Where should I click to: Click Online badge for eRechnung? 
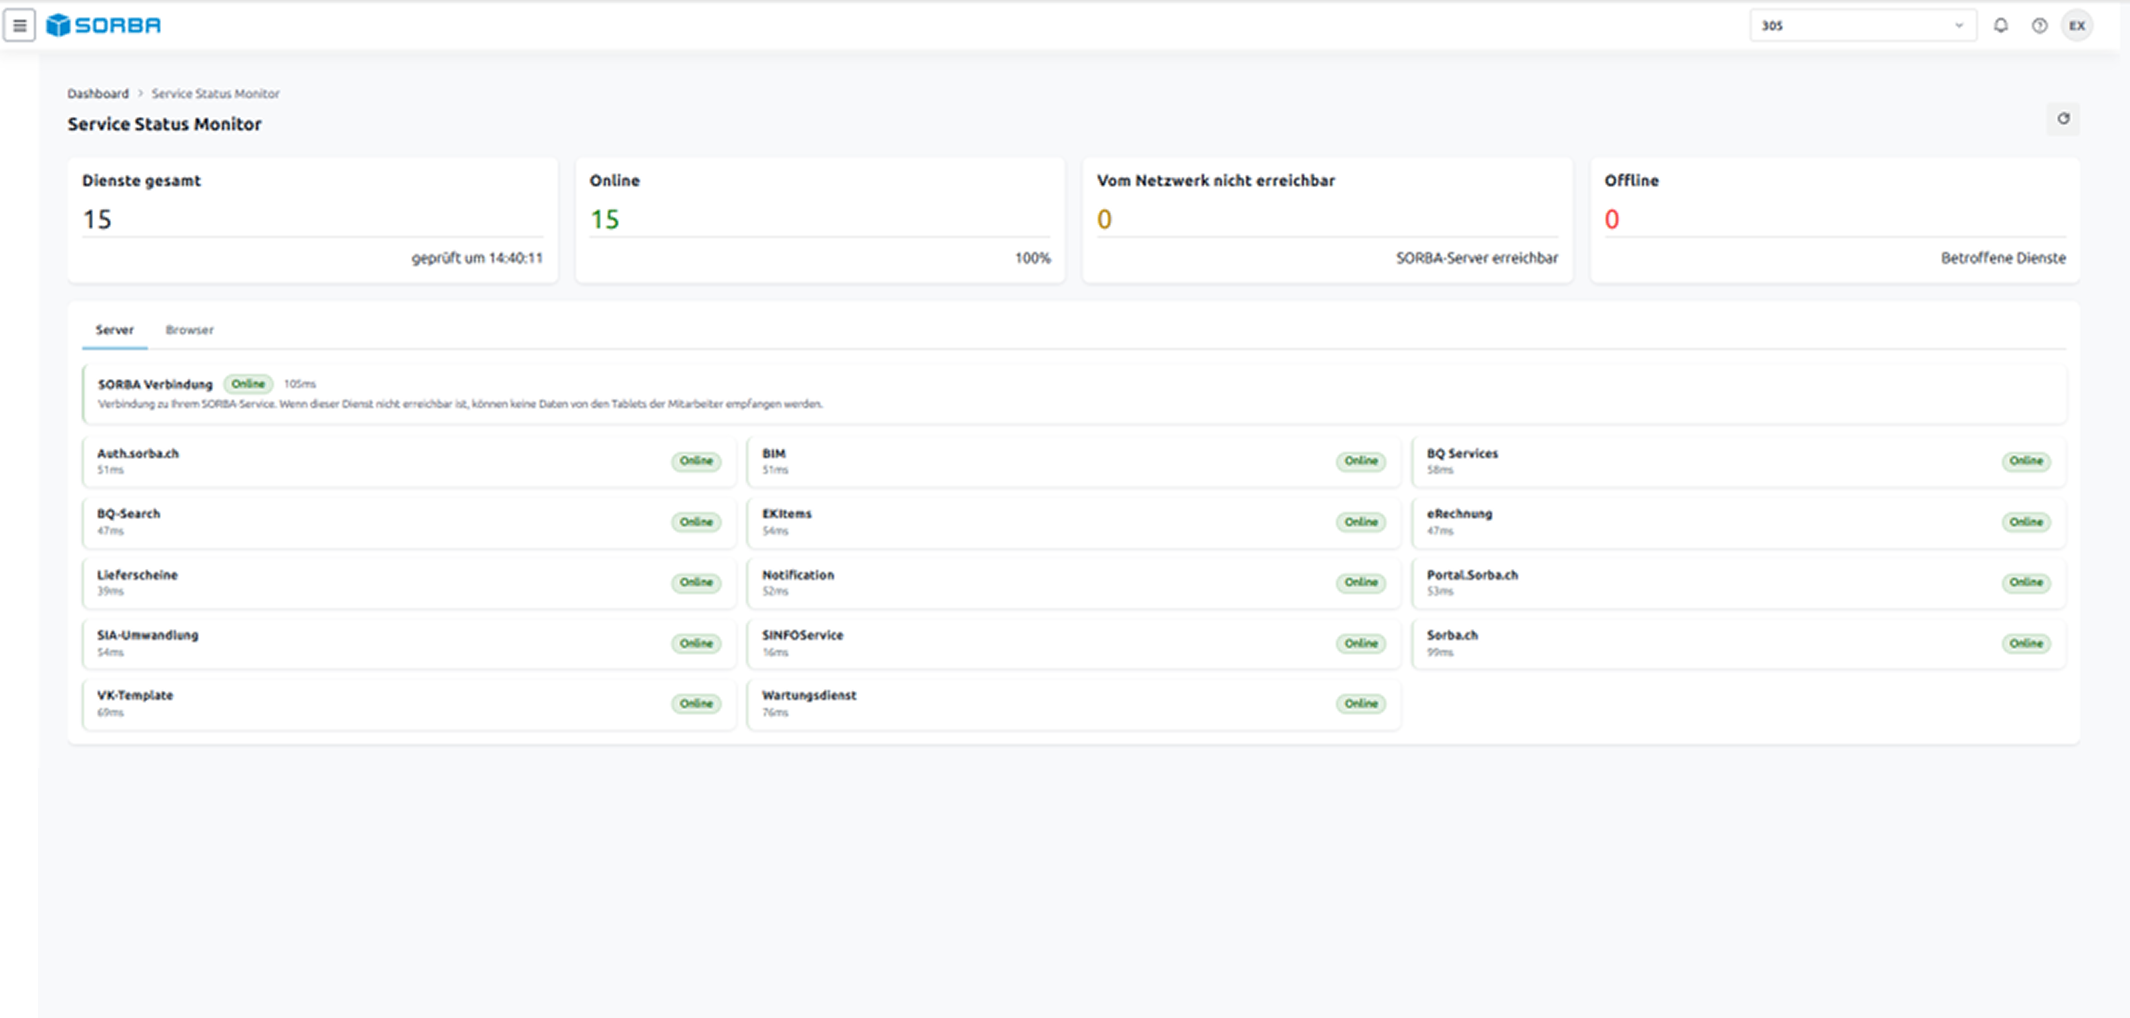[x=2026, y=522]
